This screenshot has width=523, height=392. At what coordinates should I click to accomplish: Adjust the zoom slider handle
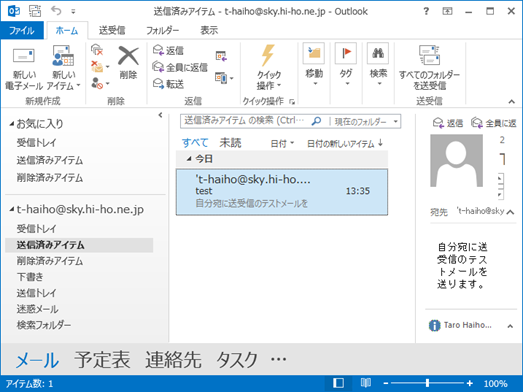pos(427,383)
